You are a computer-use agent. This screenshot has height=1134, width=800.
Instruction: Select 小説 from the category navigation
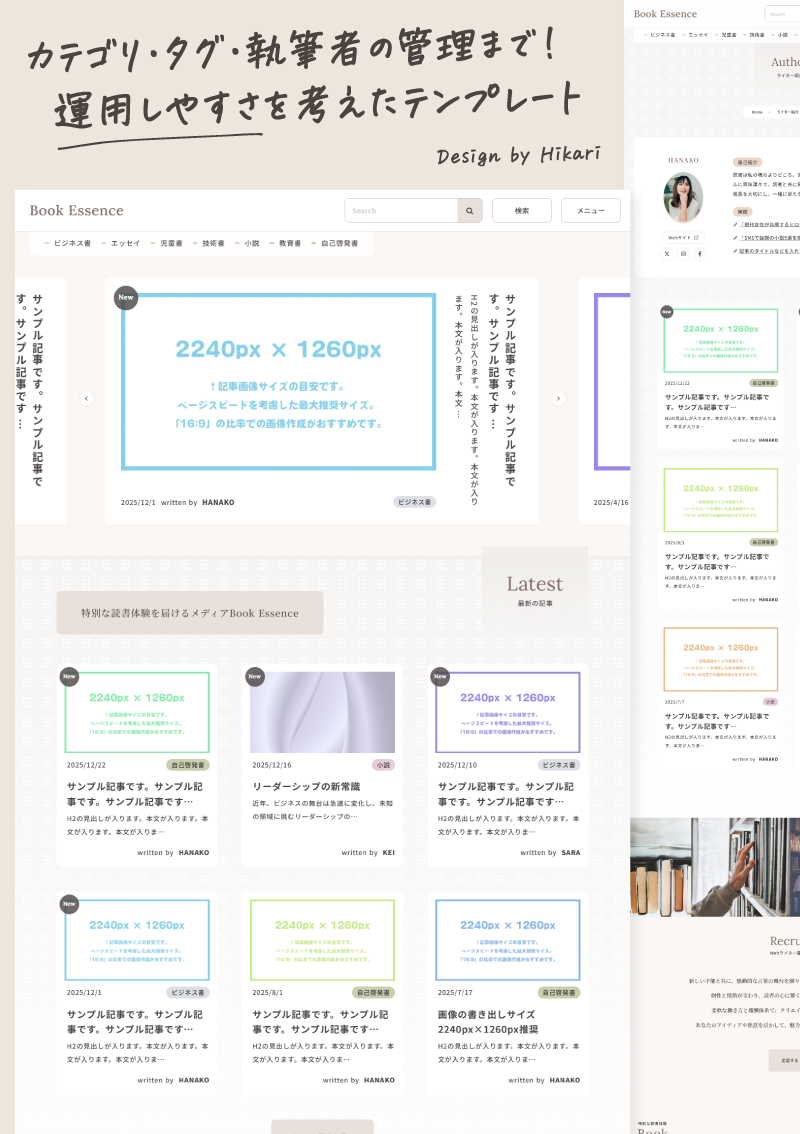pos(254,243)
